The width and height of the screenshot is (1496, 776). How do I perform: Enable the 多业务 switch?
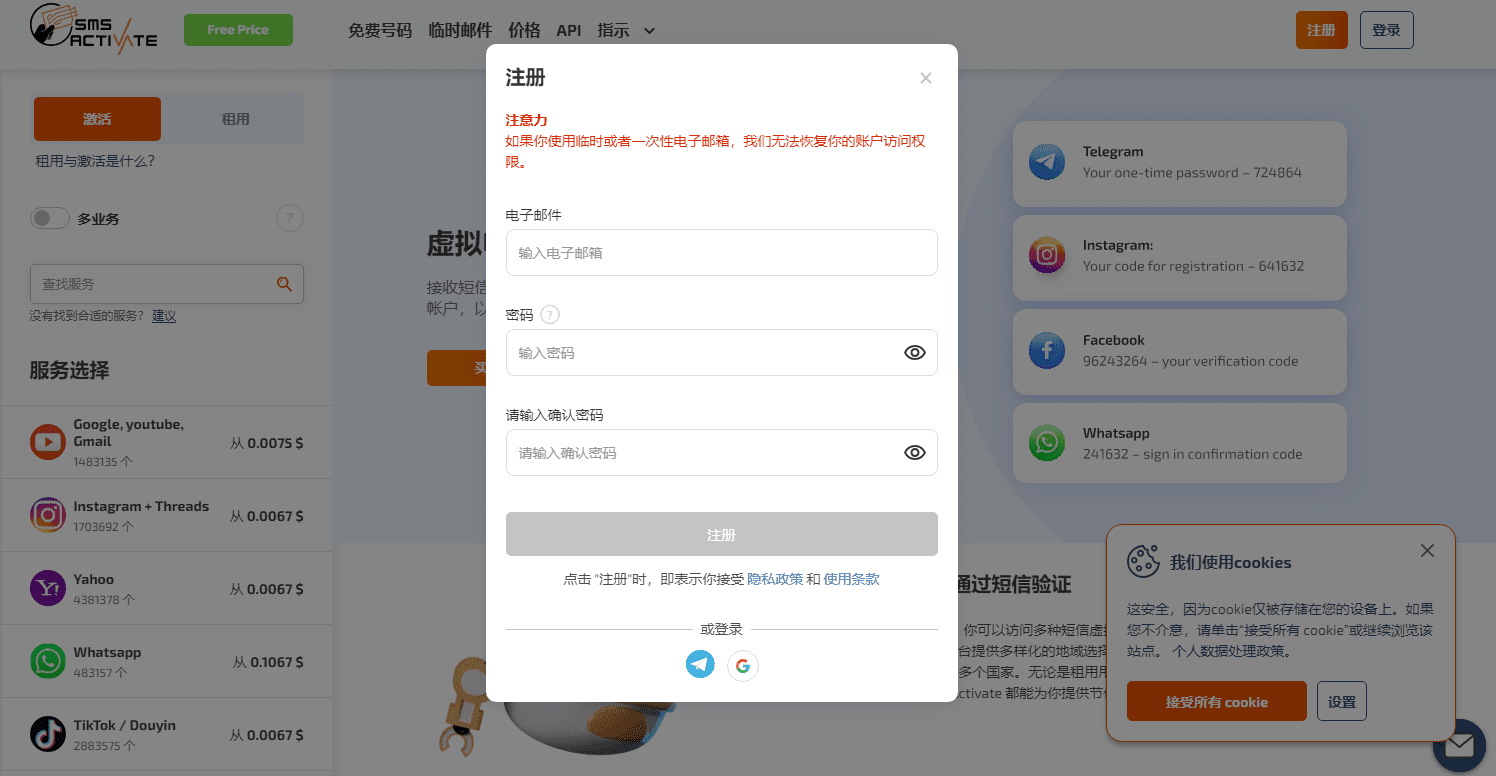coord(50,217)
